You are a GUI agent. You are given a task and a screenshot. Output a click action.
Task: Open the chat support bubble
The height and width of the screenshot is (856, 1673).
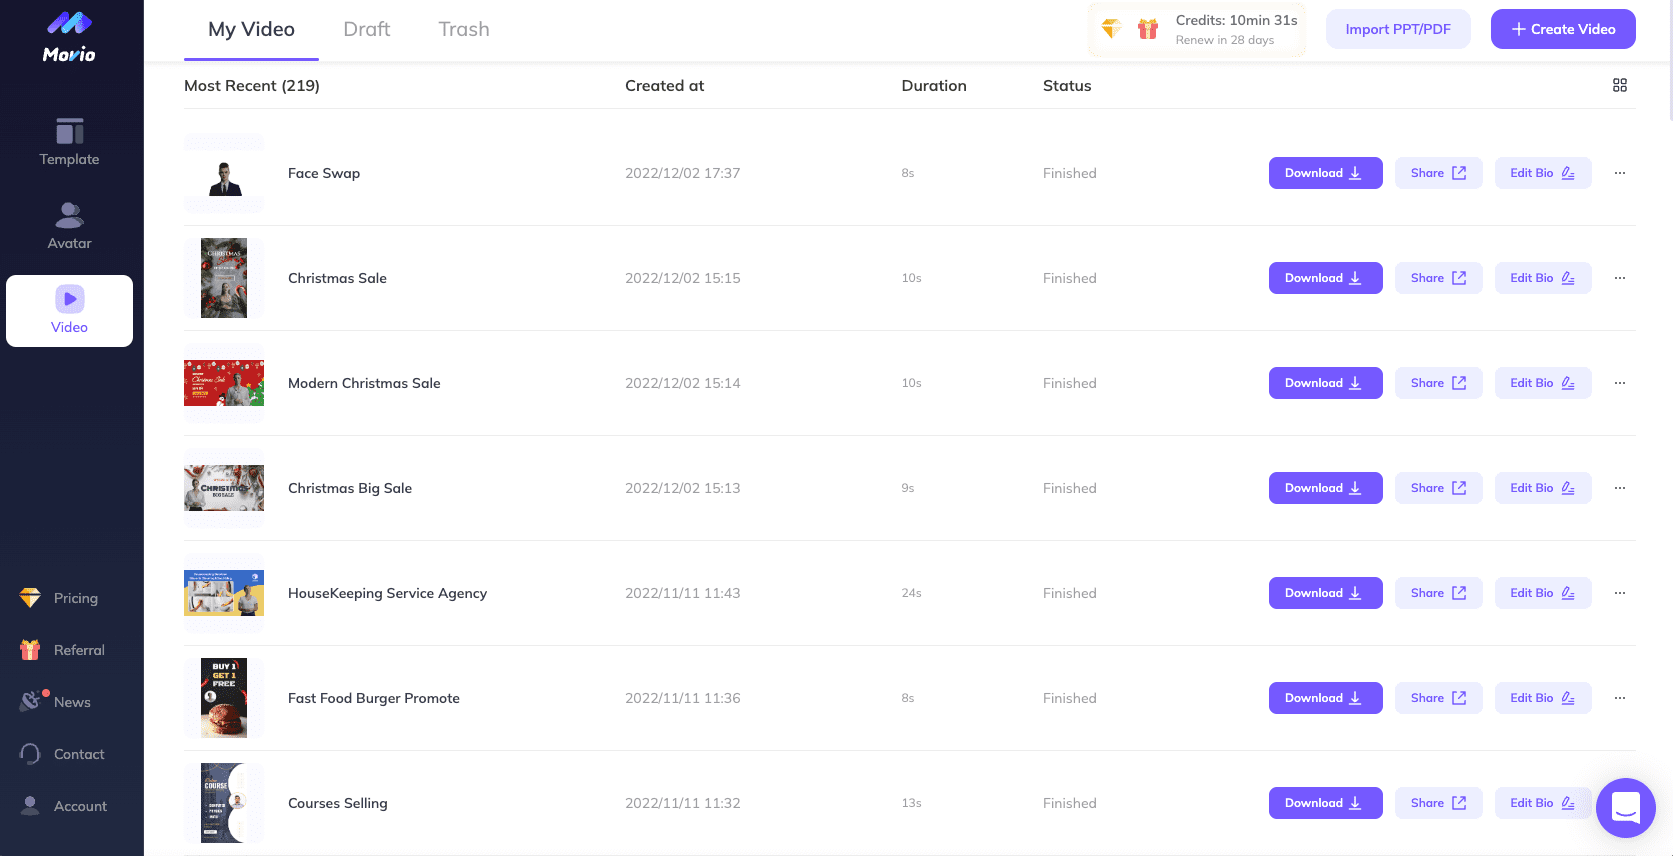(x=1626, y=808)
